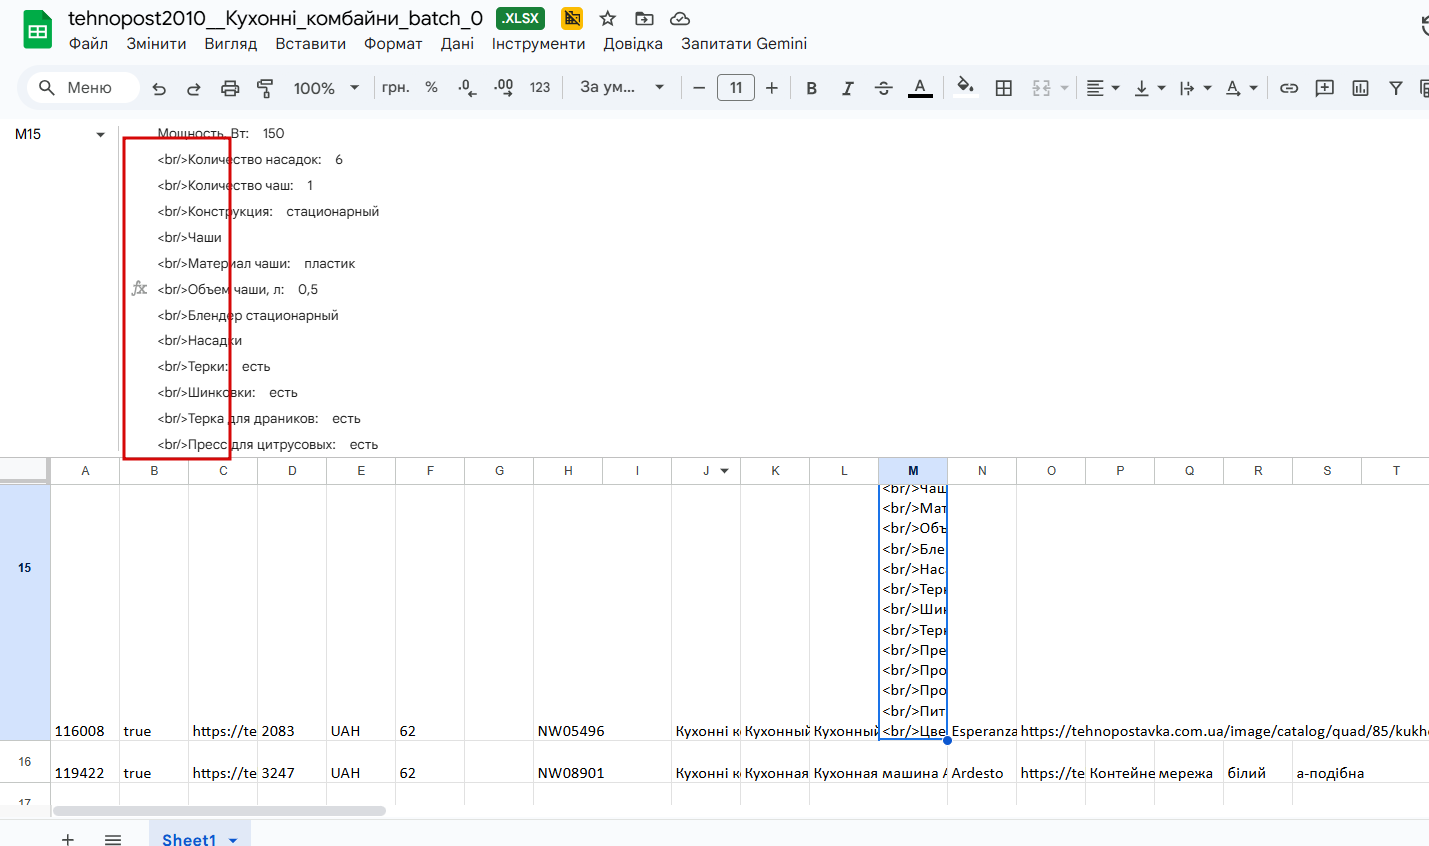
Task: Insert a link
Action: pyautogui.click(x=1289, y=88)
